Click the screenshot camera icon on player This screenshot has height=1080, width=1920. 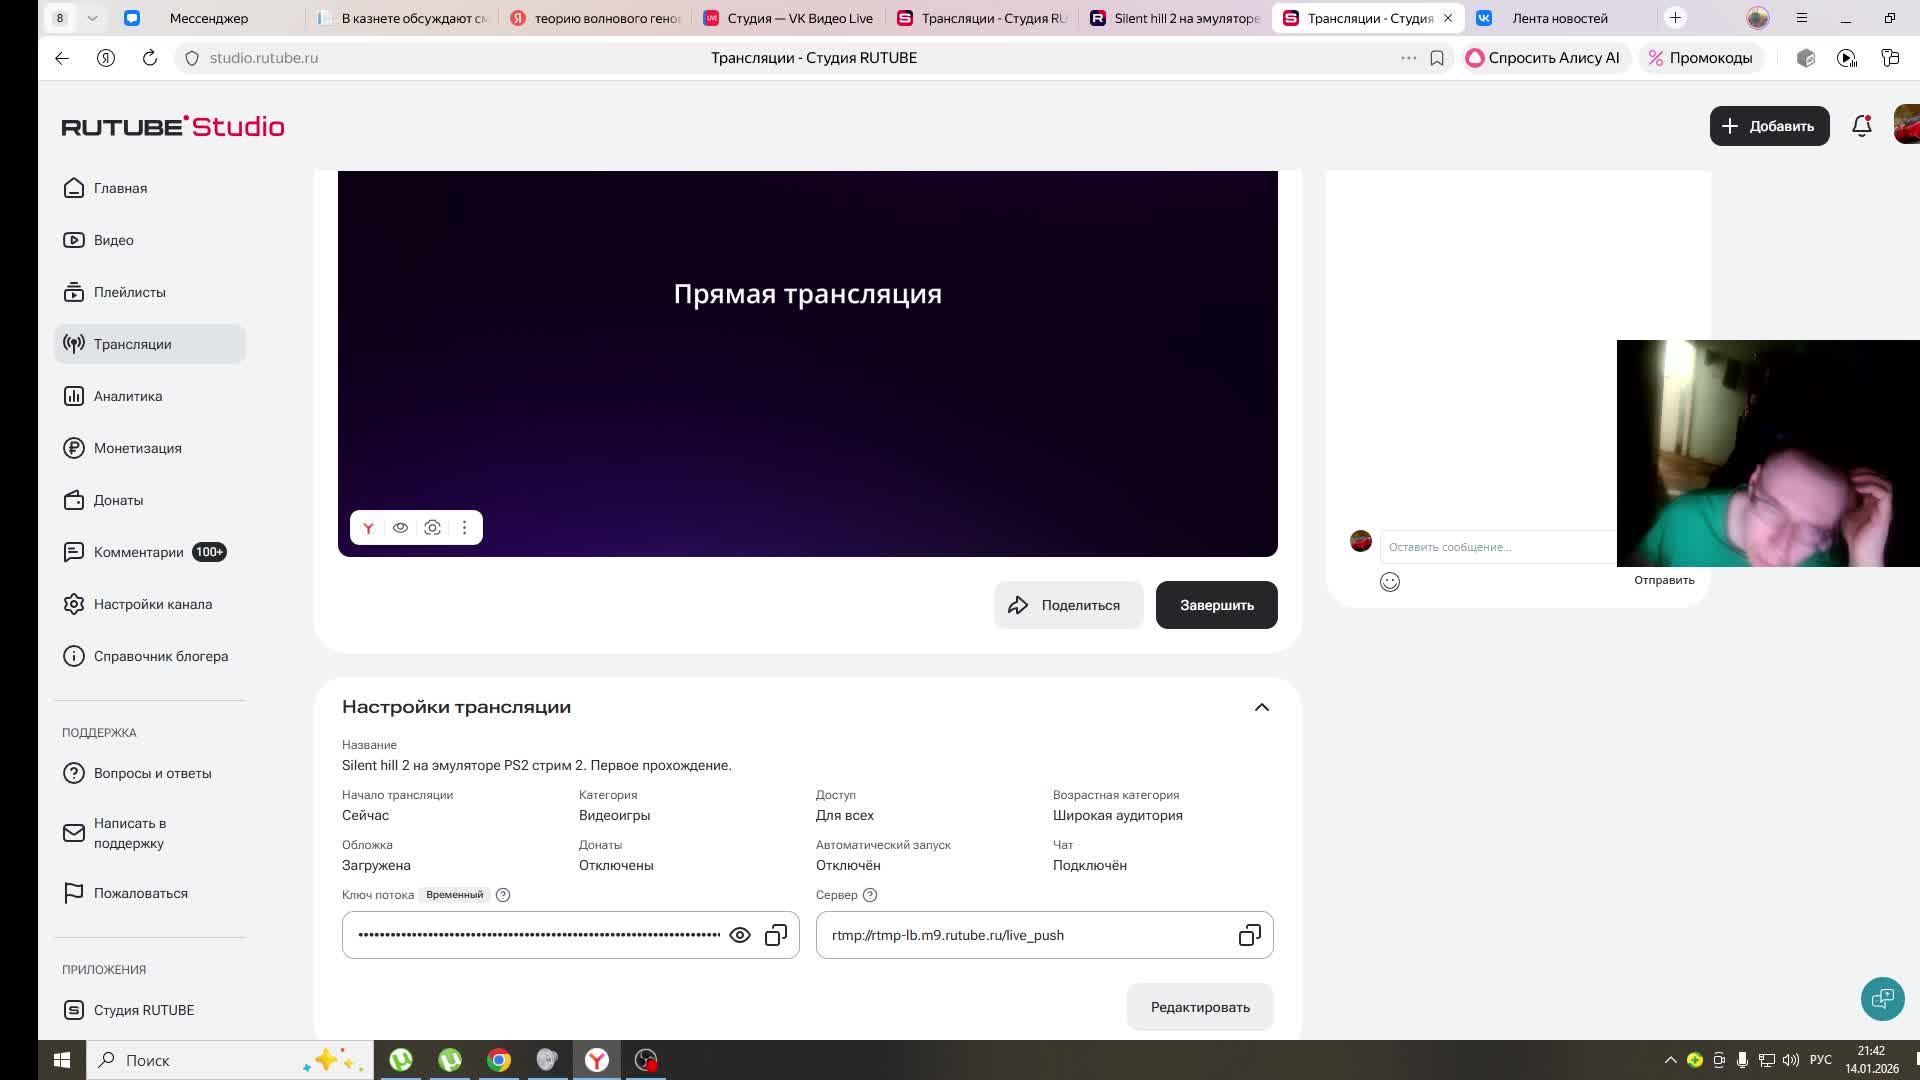[432, 528]
